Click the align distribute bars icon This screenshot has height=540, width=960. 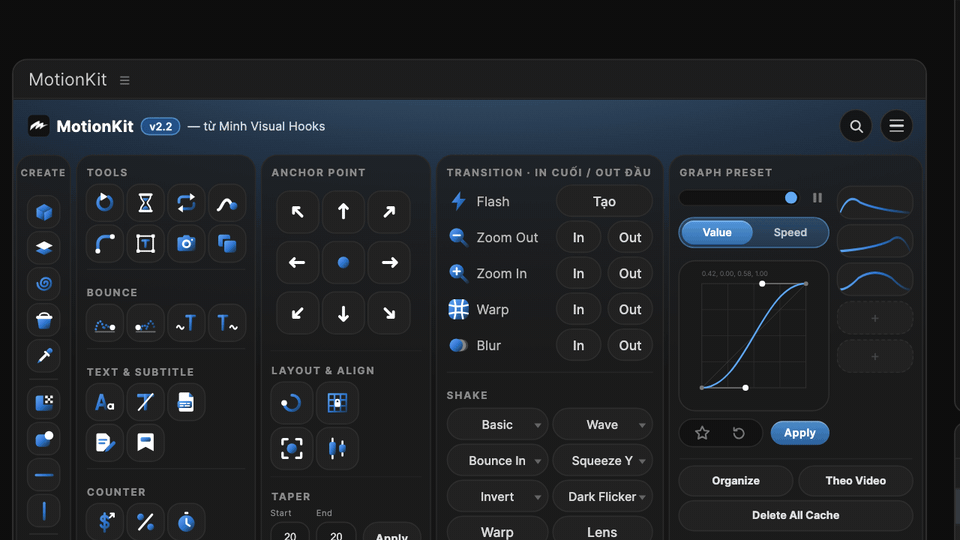[x=337, y=448]
